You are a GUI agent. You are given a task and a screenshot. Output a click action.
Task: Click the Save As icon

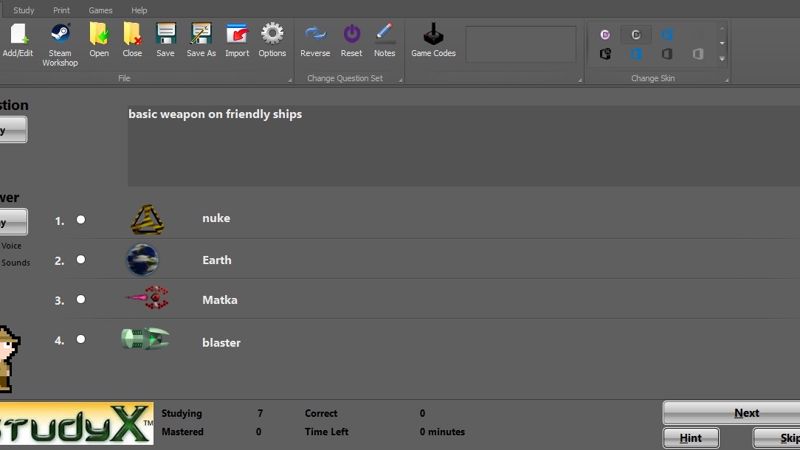click(201, 40)
